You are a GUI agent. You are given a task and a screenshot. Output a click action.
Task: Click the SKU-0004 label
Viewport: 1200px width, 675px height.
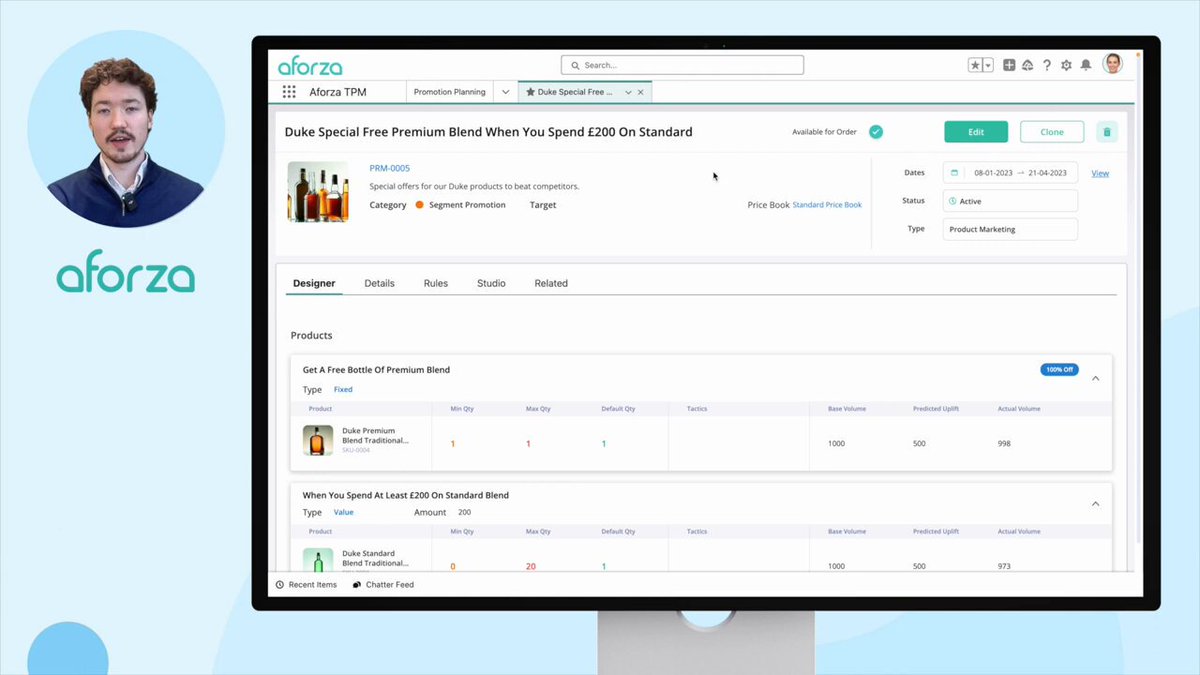point(356,450)
